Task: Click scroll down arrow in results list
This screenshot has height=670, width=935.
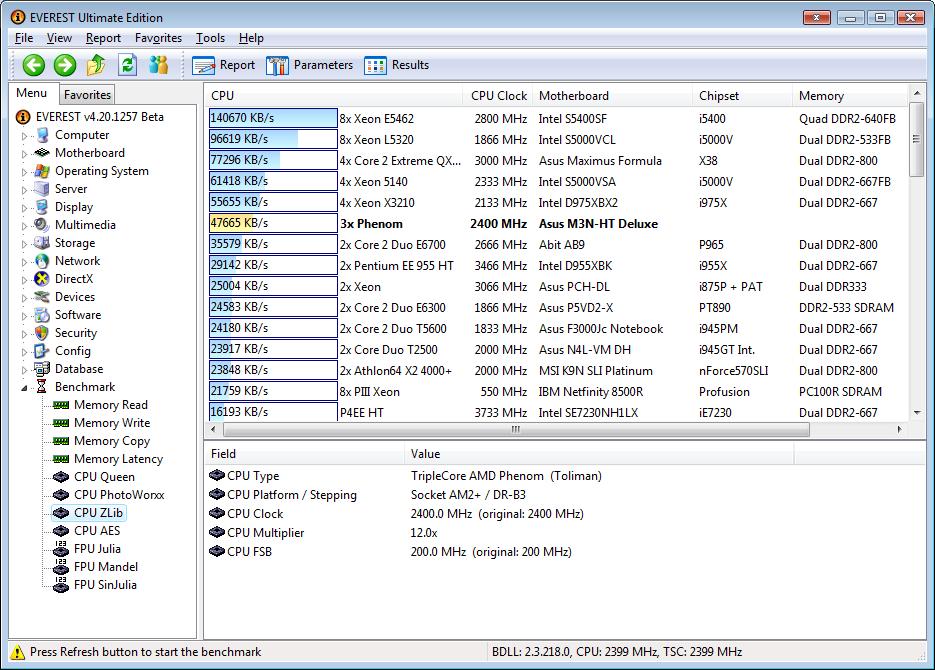Action: coord(917,412)
